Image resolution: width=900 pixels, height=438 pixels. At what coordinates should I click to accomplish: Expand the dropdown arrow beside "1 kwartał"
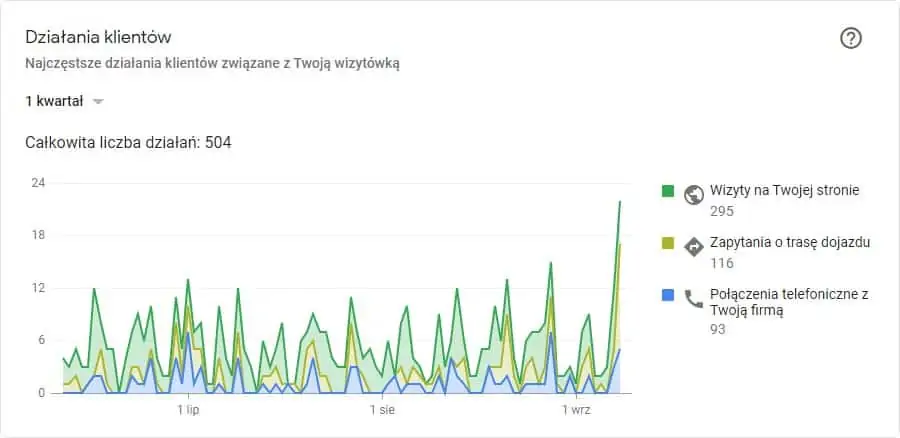(x=98, y=102)
